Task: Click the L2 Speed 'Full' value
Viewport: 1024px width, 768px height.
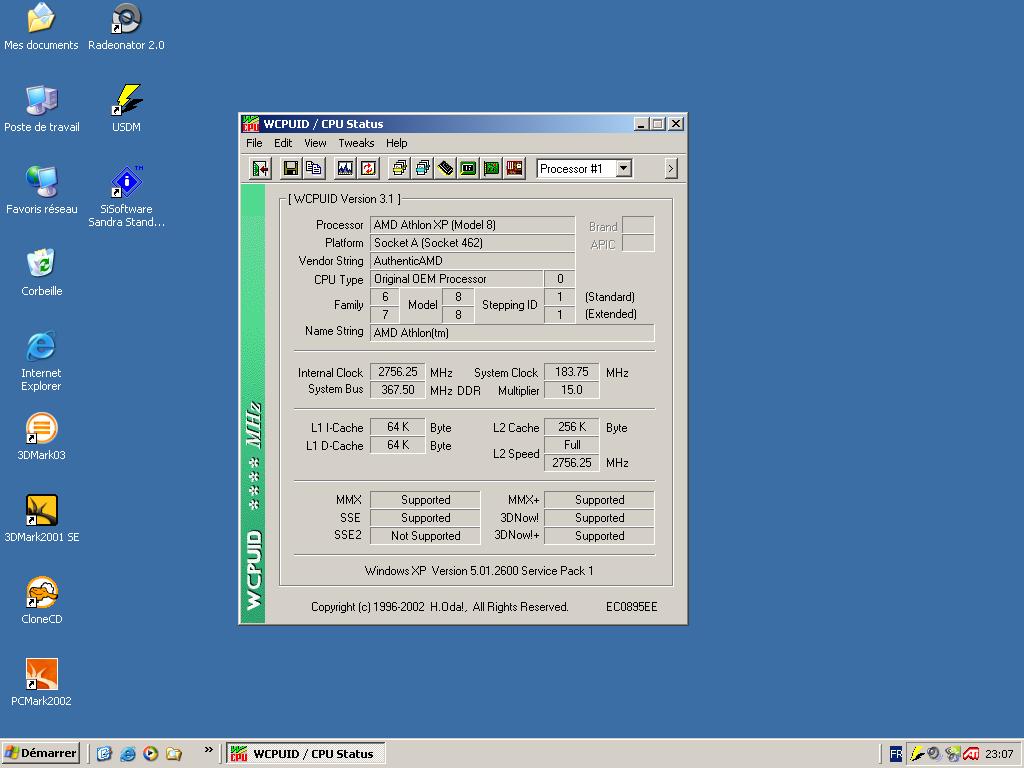Action: (x=571, y=445)
